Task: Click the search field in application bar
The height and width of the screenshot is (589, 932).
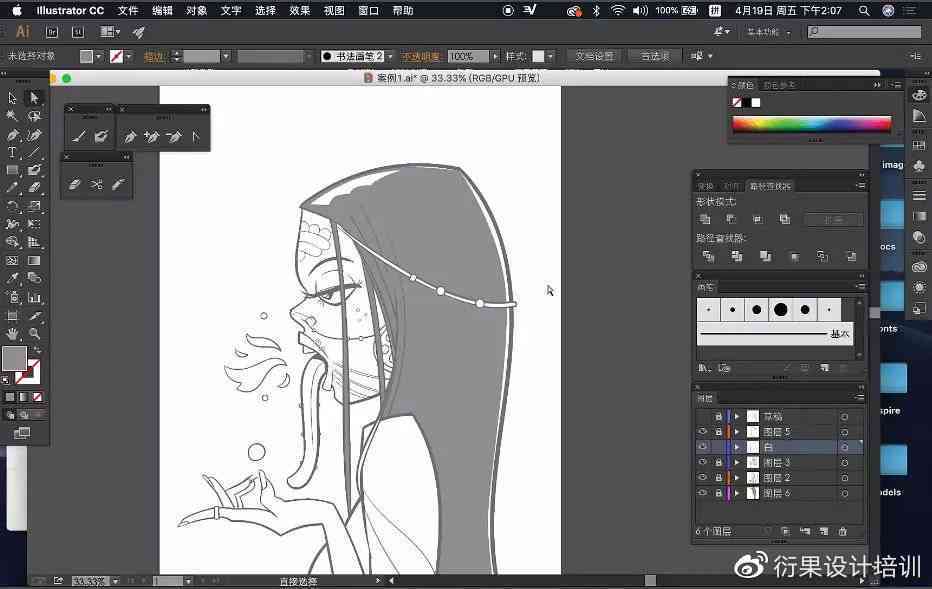Action: click(864, 32)
